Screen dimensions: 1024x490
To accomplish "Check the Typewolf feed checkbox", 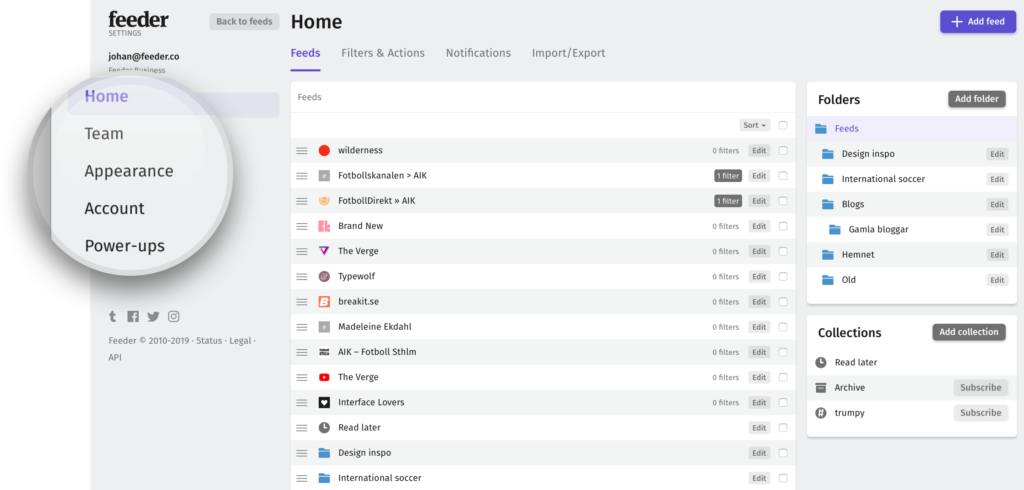I will [783, 276].
